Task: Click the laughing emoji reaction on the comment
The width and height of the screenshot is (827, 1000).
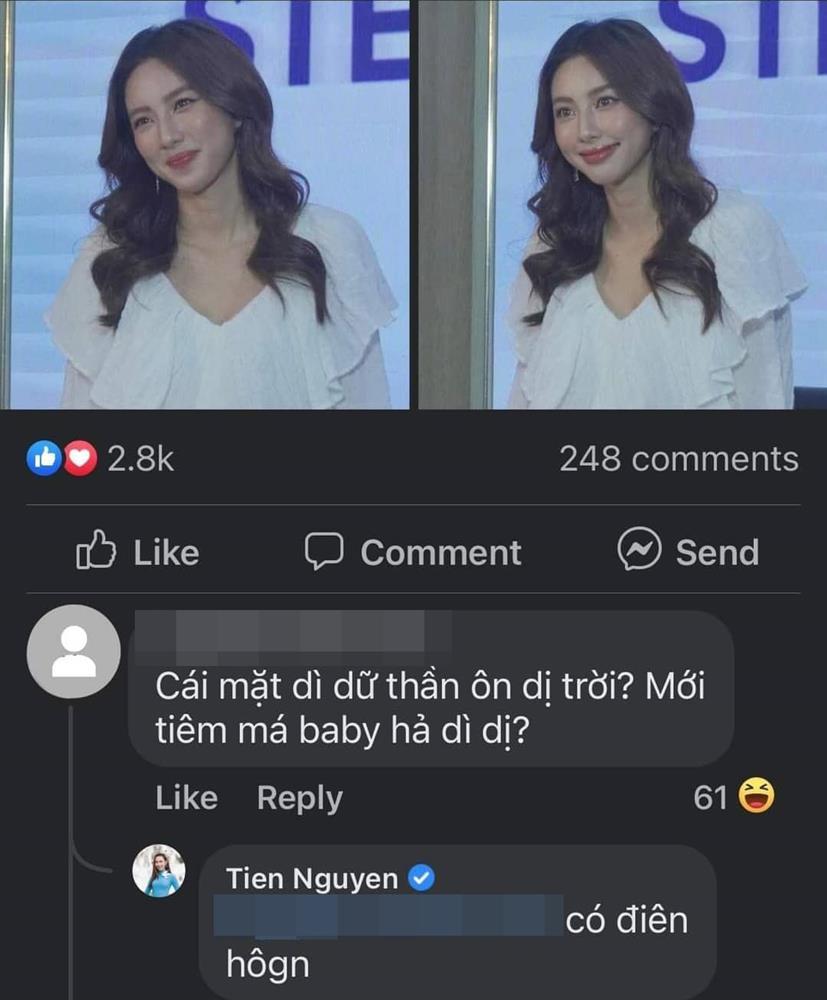Action: coord(755,797)
